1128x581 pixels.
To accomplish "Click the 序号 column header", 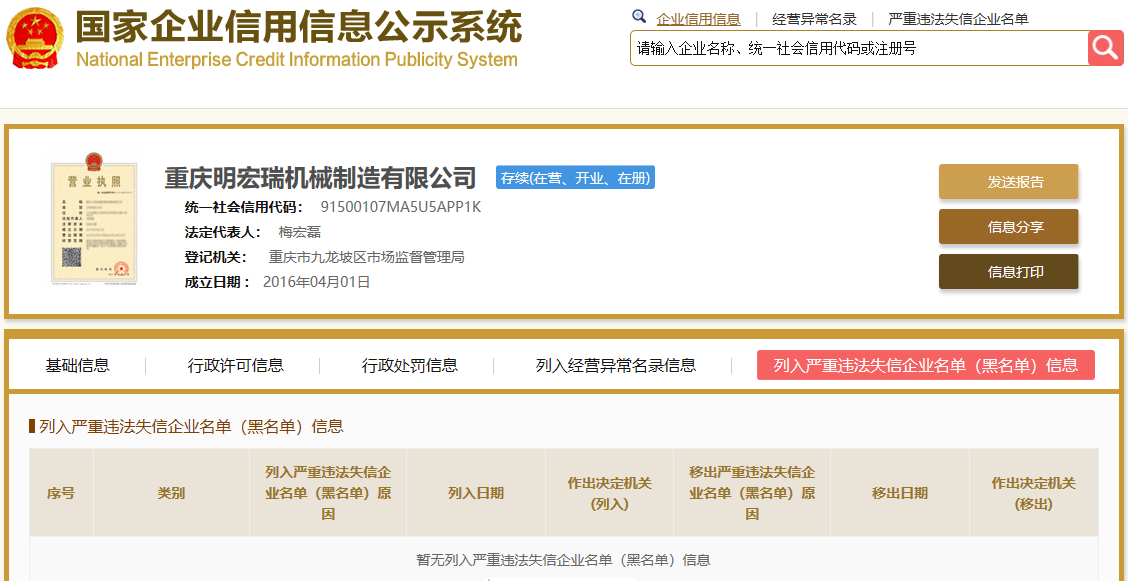I will pyautogui.click(x=61, y=493).
